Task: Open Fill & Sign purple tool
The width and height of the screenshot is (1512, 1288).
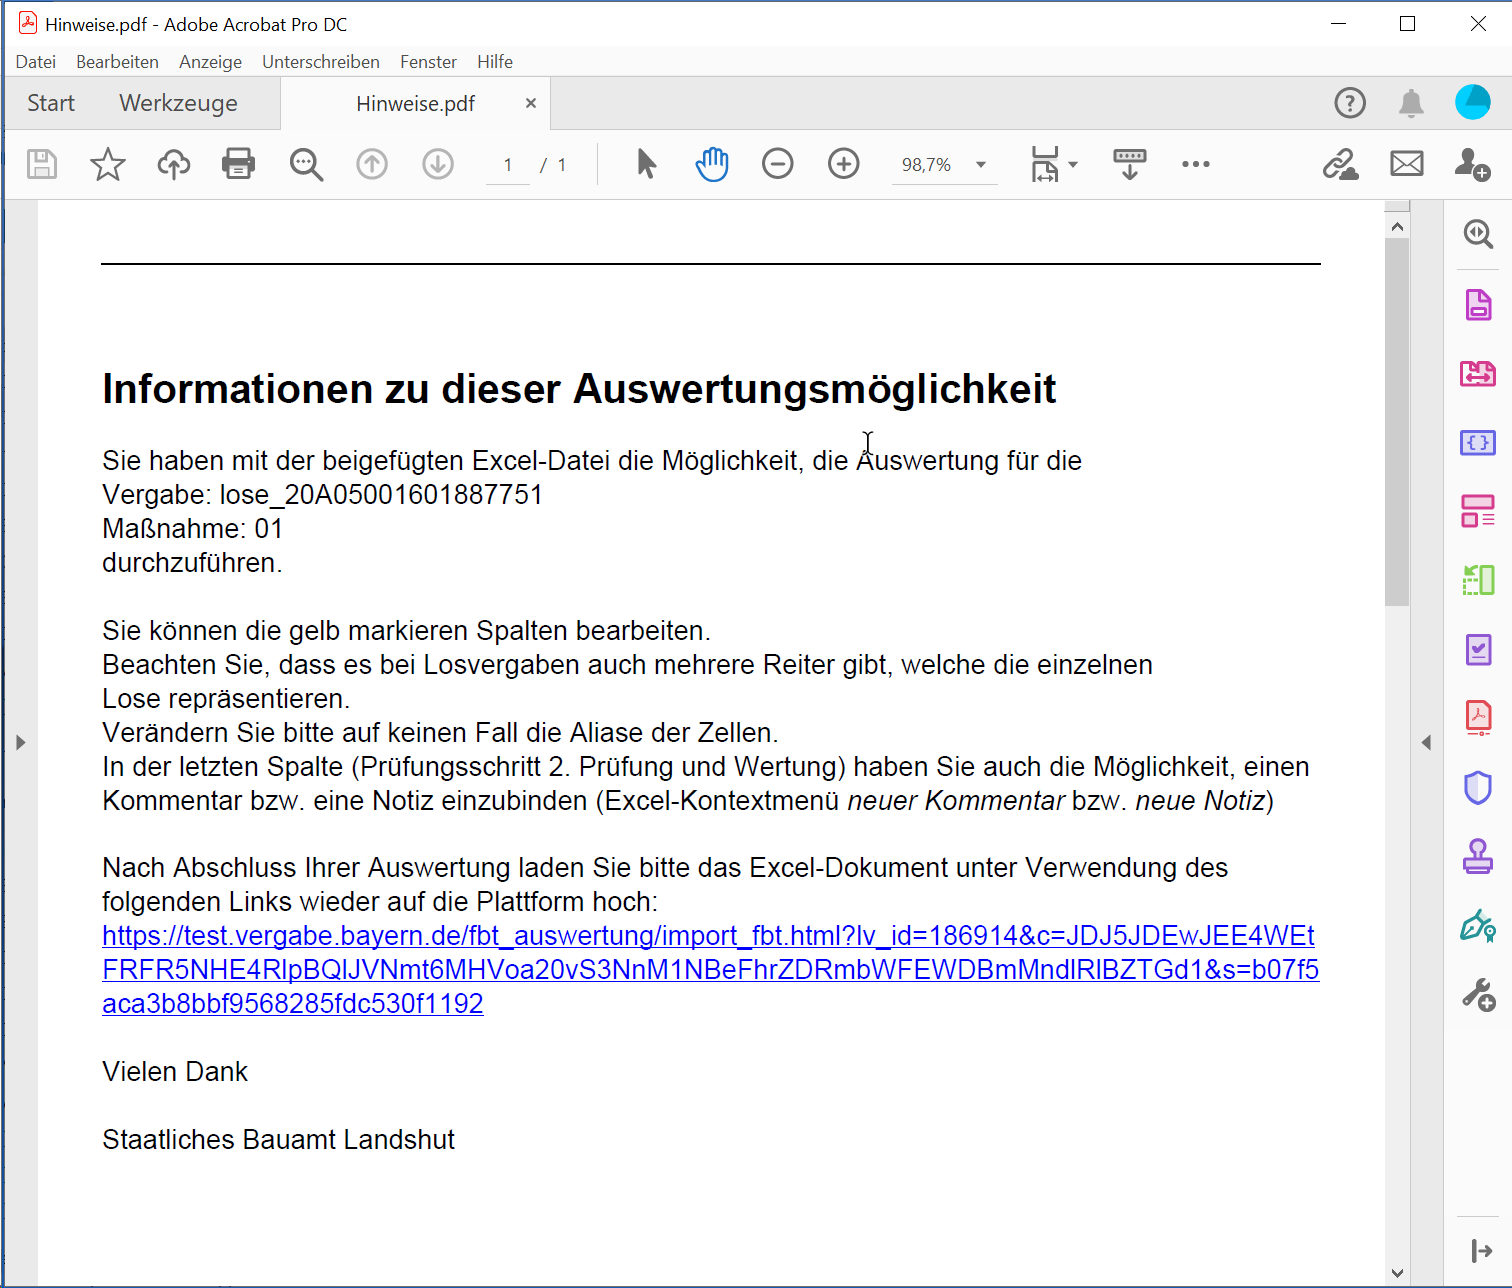Action: click(x=1478, y=650)
